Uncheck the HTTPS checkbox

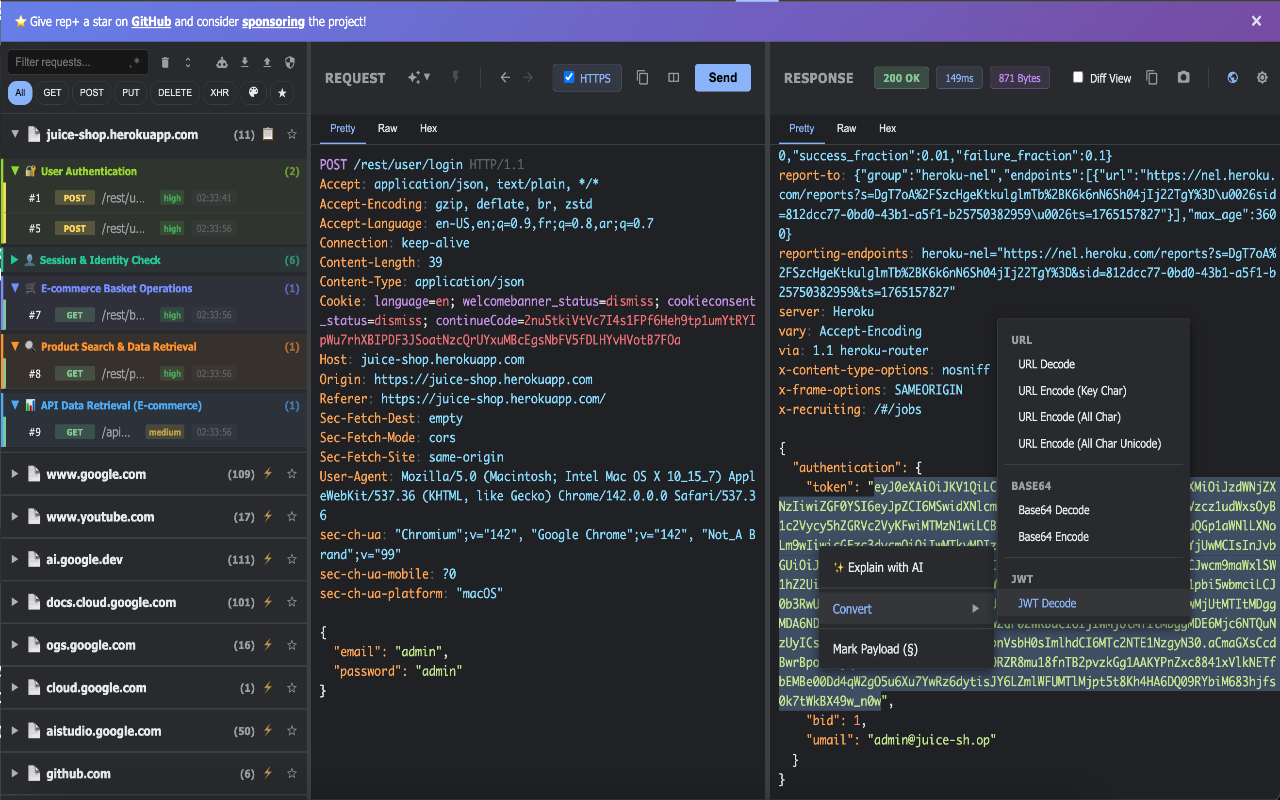tap(569, 78)
